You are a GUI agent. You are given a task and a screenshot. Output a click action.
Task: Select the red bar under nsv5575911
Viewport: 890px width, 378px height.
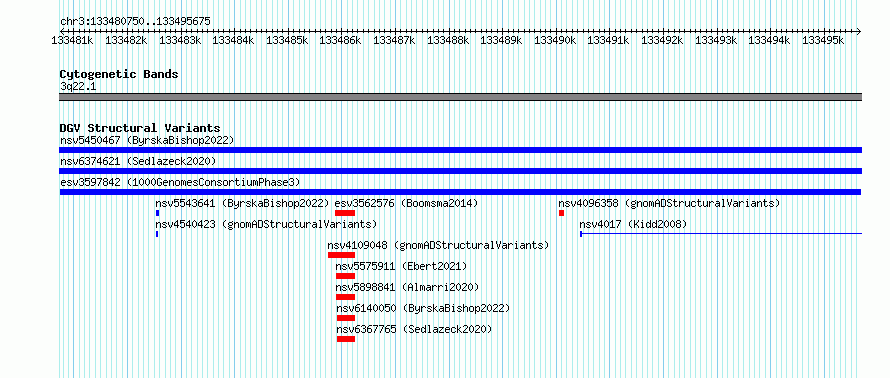pyautogui.click(x=345, y=276)
